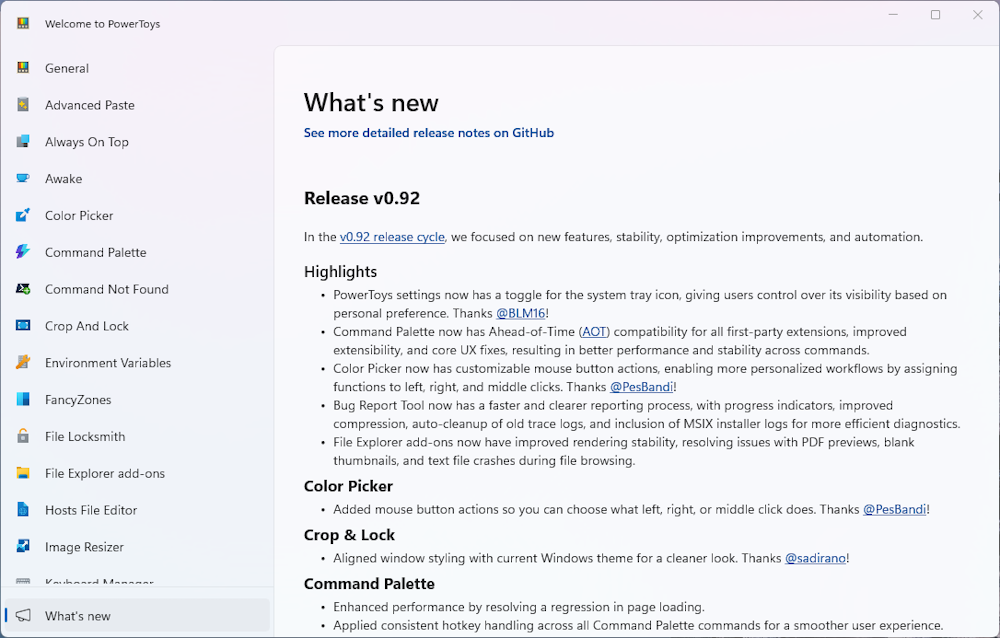Viewport: 1000px width, 638px height.
Task: Select Hosts File Editor item
Action: tap(137, 510)
